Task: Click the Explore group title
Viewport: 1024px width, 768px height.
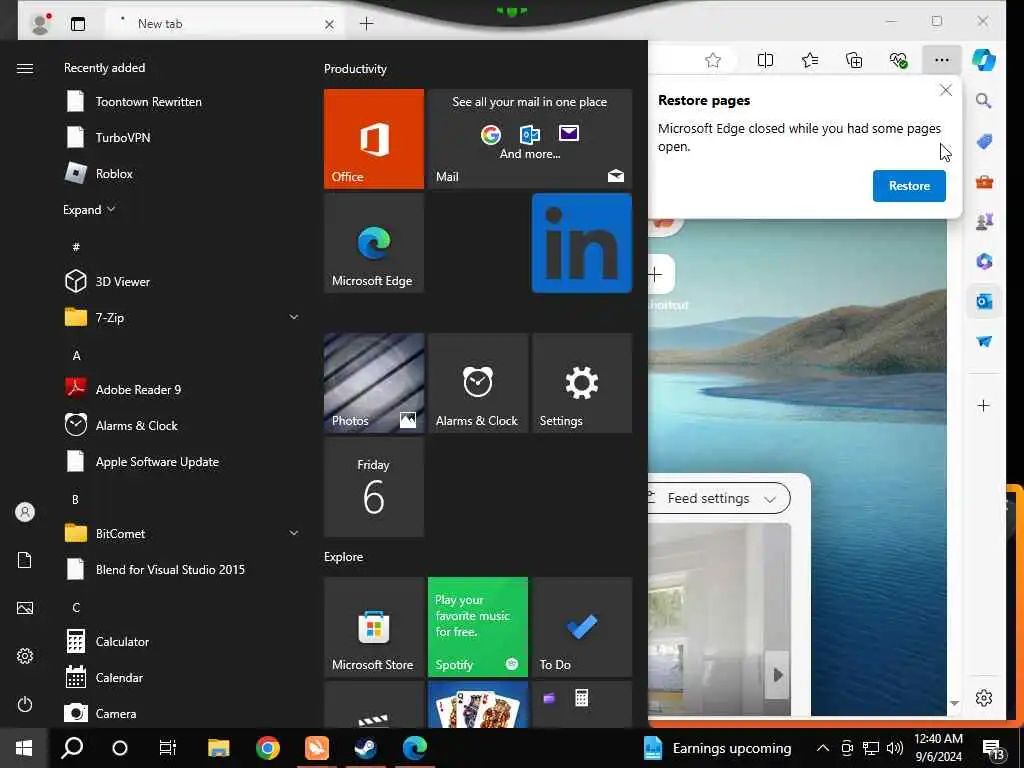Action: coord(344,556)
